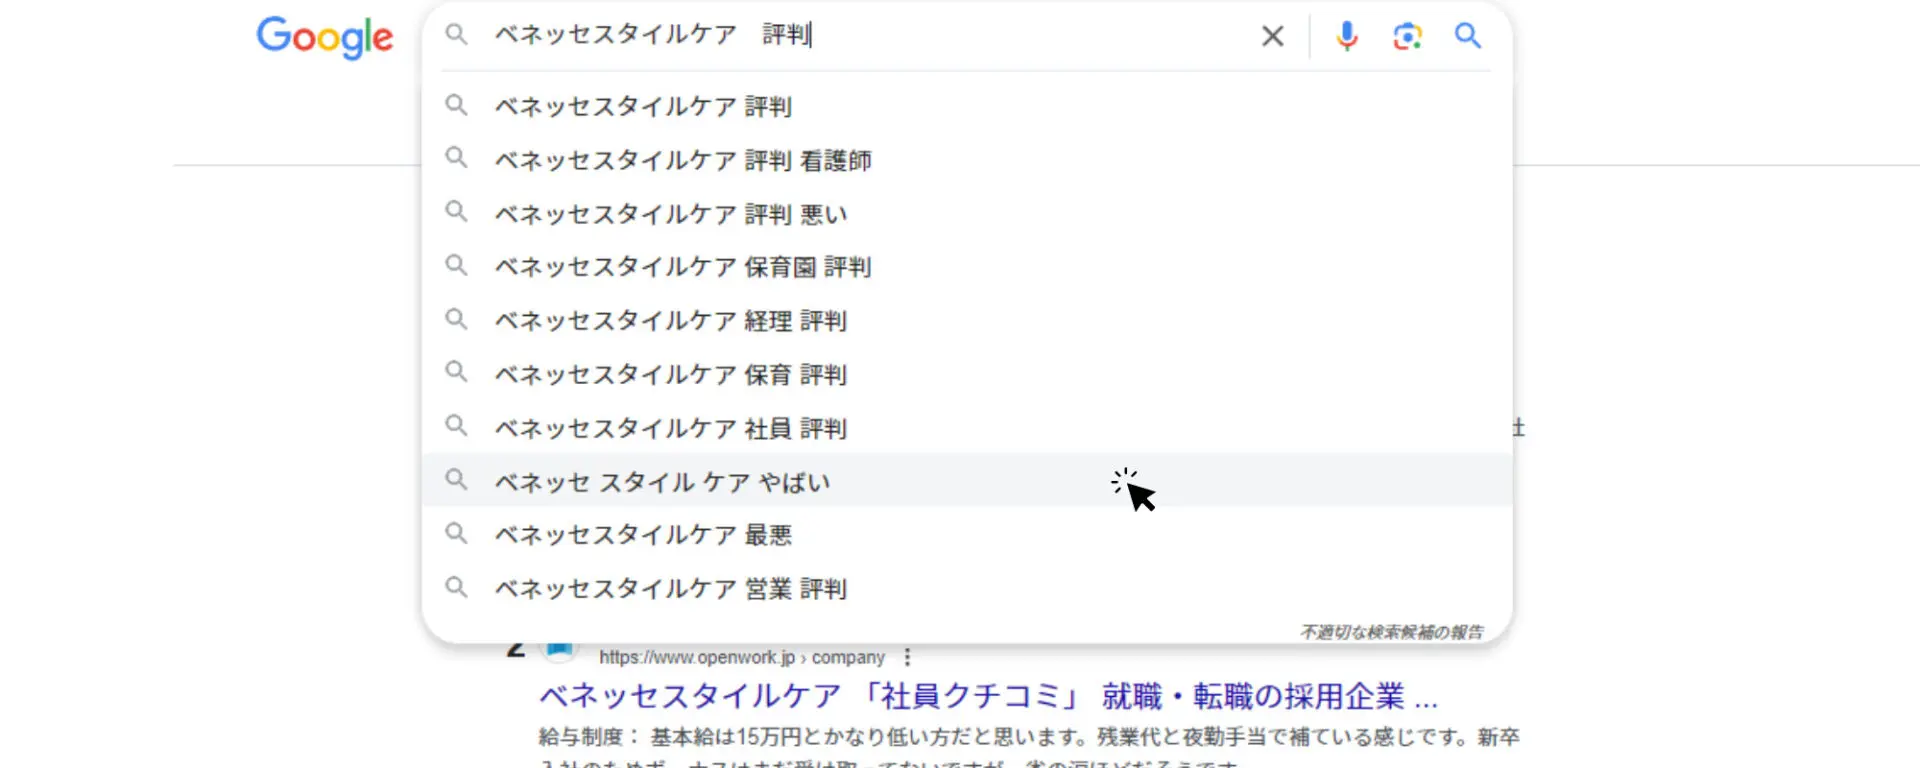Click magnifier icon beside 経理 評判 suggestion
The image size is (1920, 768).
click(x=456, y=319)
